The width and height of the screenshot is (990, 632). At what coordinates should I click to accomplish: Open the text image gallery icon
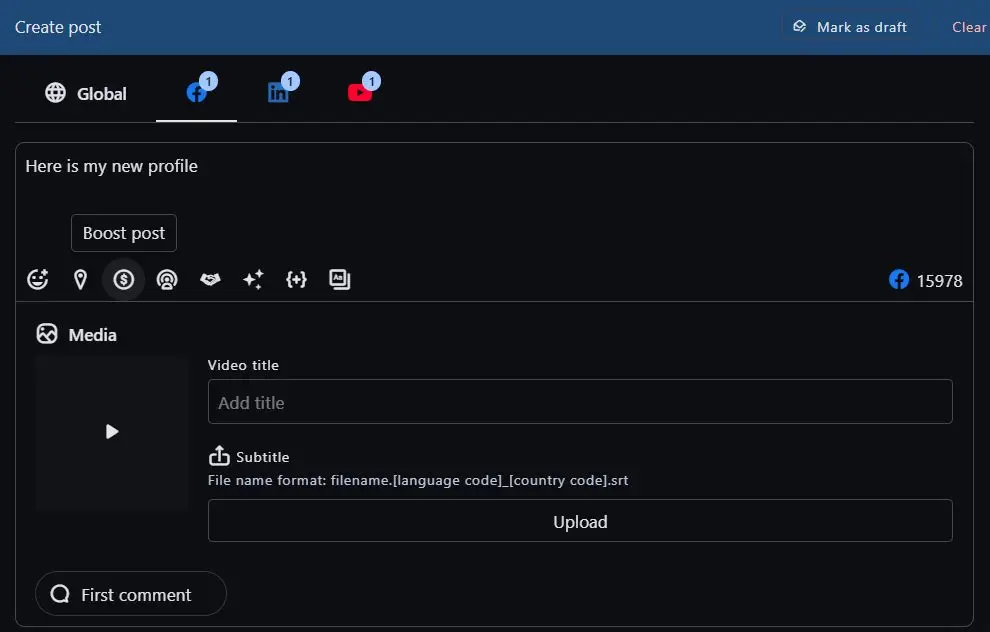tap(340, 279)
